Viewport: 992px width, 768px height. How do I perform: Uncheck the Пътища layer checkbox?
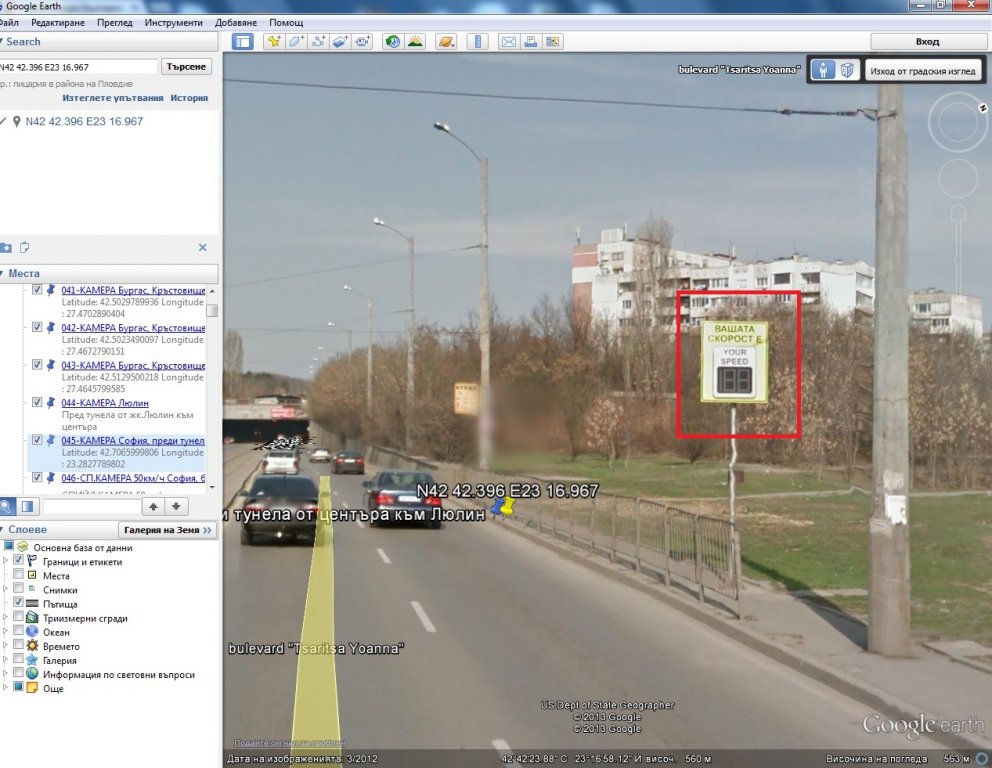click(x=19, y=604)
